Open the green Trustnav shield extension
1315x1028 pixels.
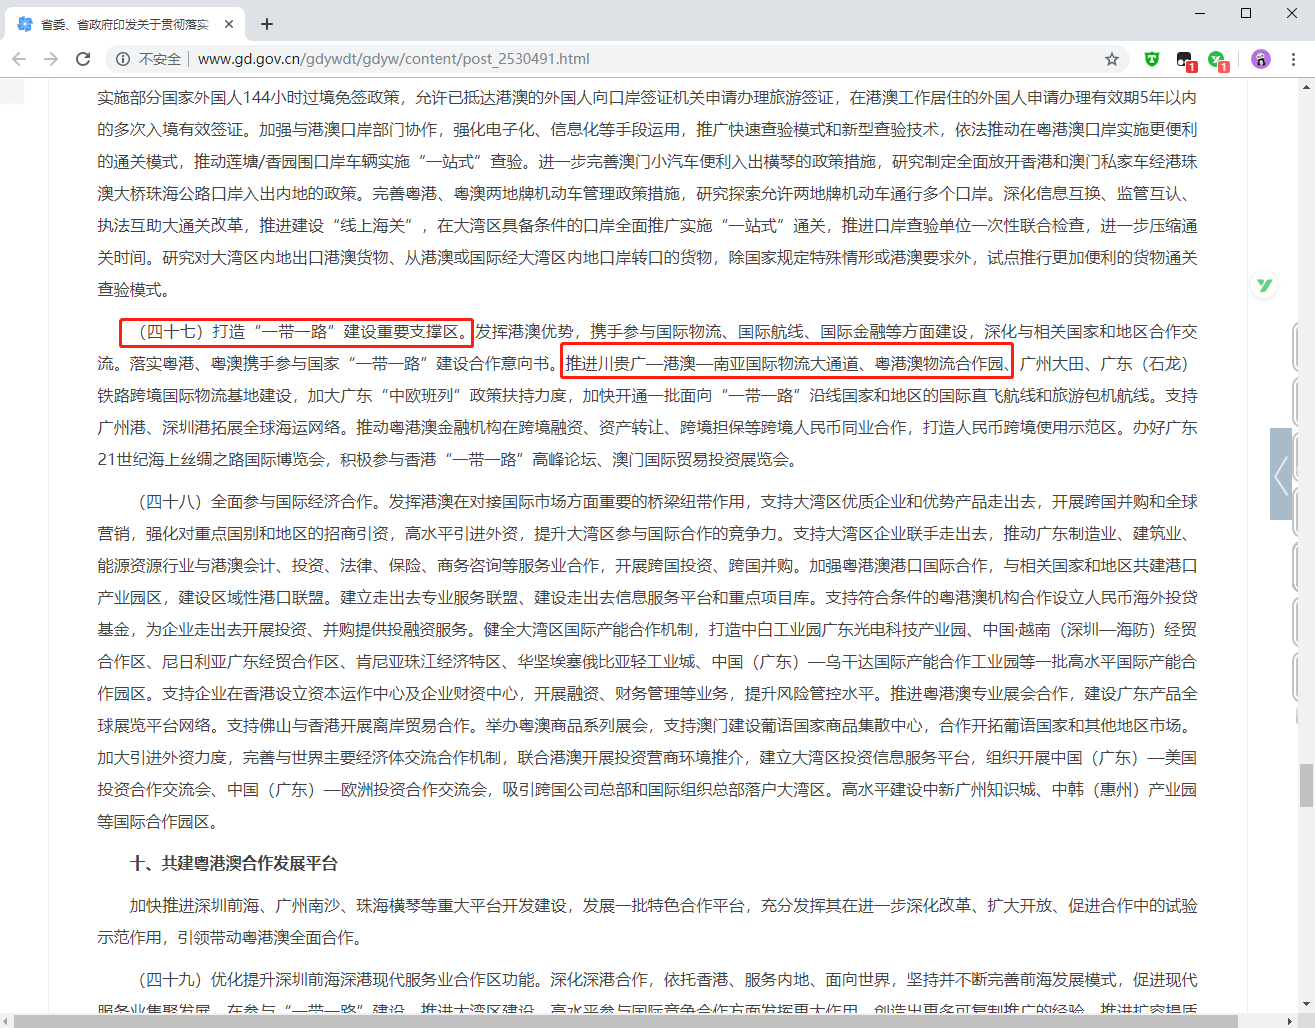(x=1151, y=59)
